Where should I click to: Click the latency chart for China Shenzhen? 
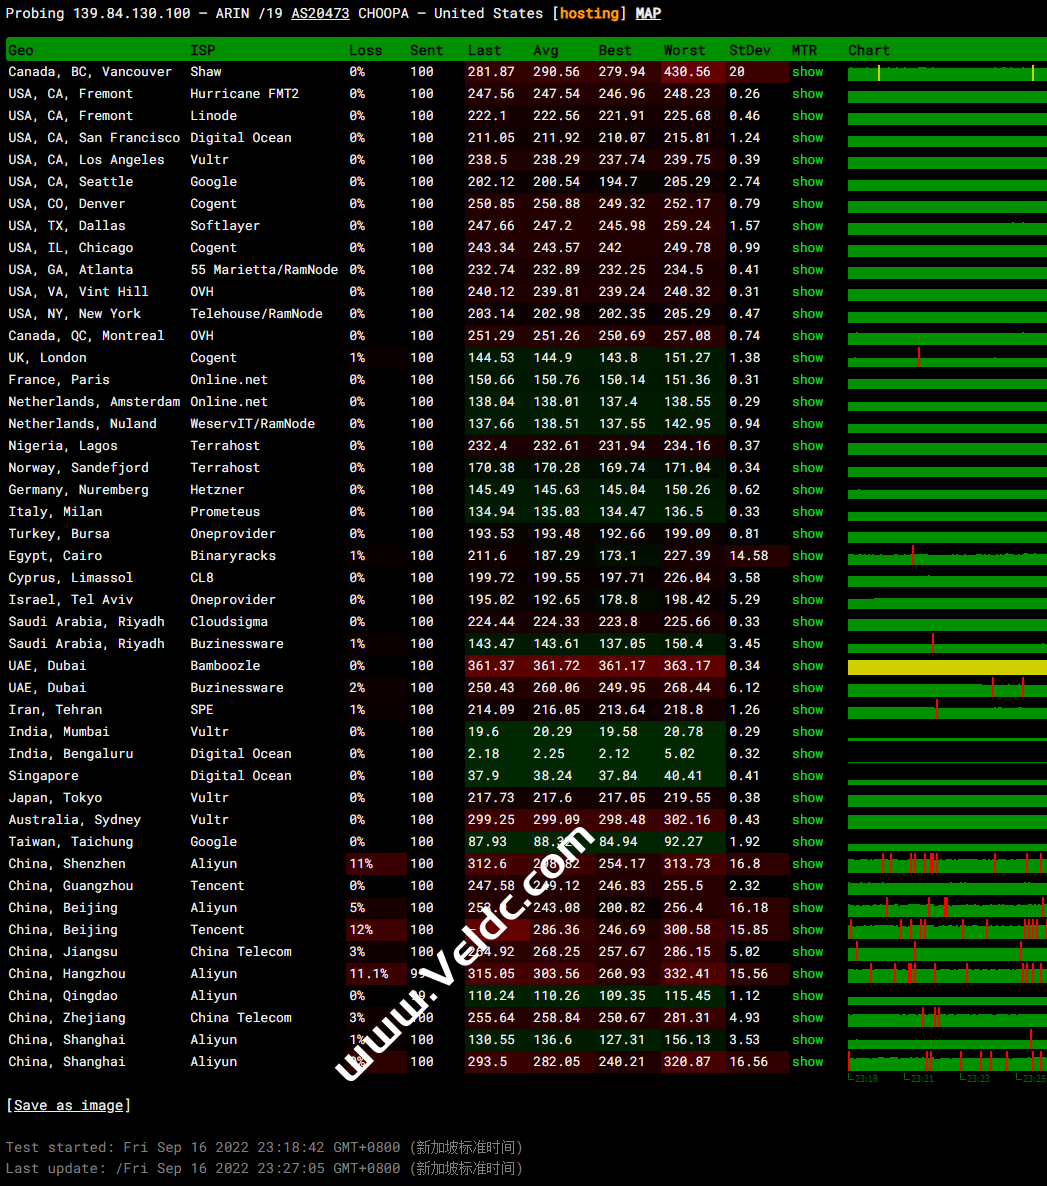click(x=946, y=864)
